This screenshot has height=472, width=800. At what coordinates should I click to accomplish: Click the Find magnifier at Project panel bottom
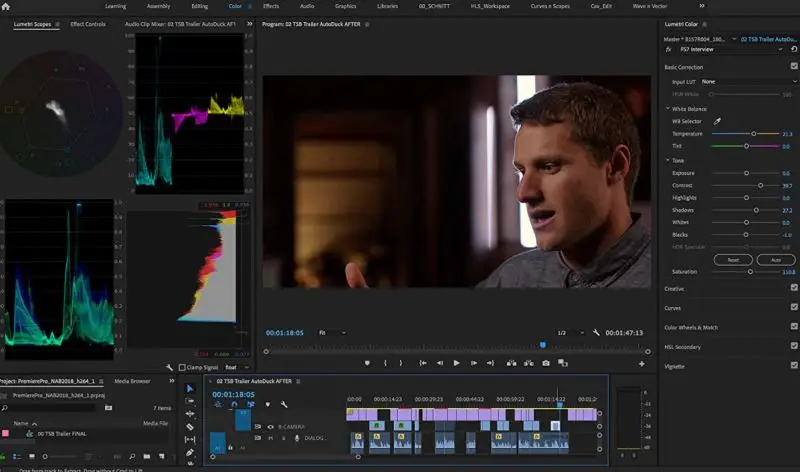(x=132, y=456)
